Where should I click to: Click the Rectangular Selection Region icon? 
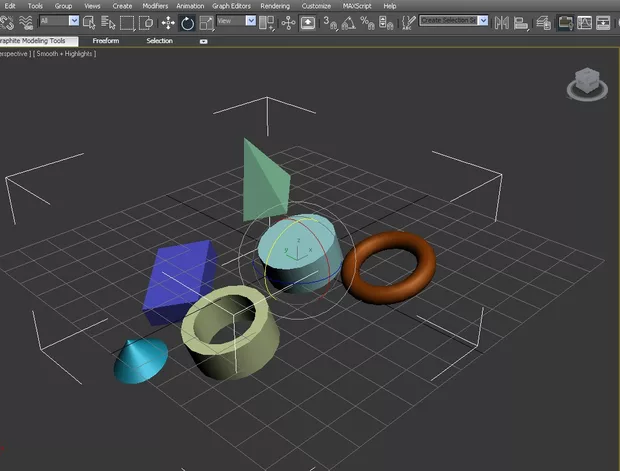click(127, 22)
